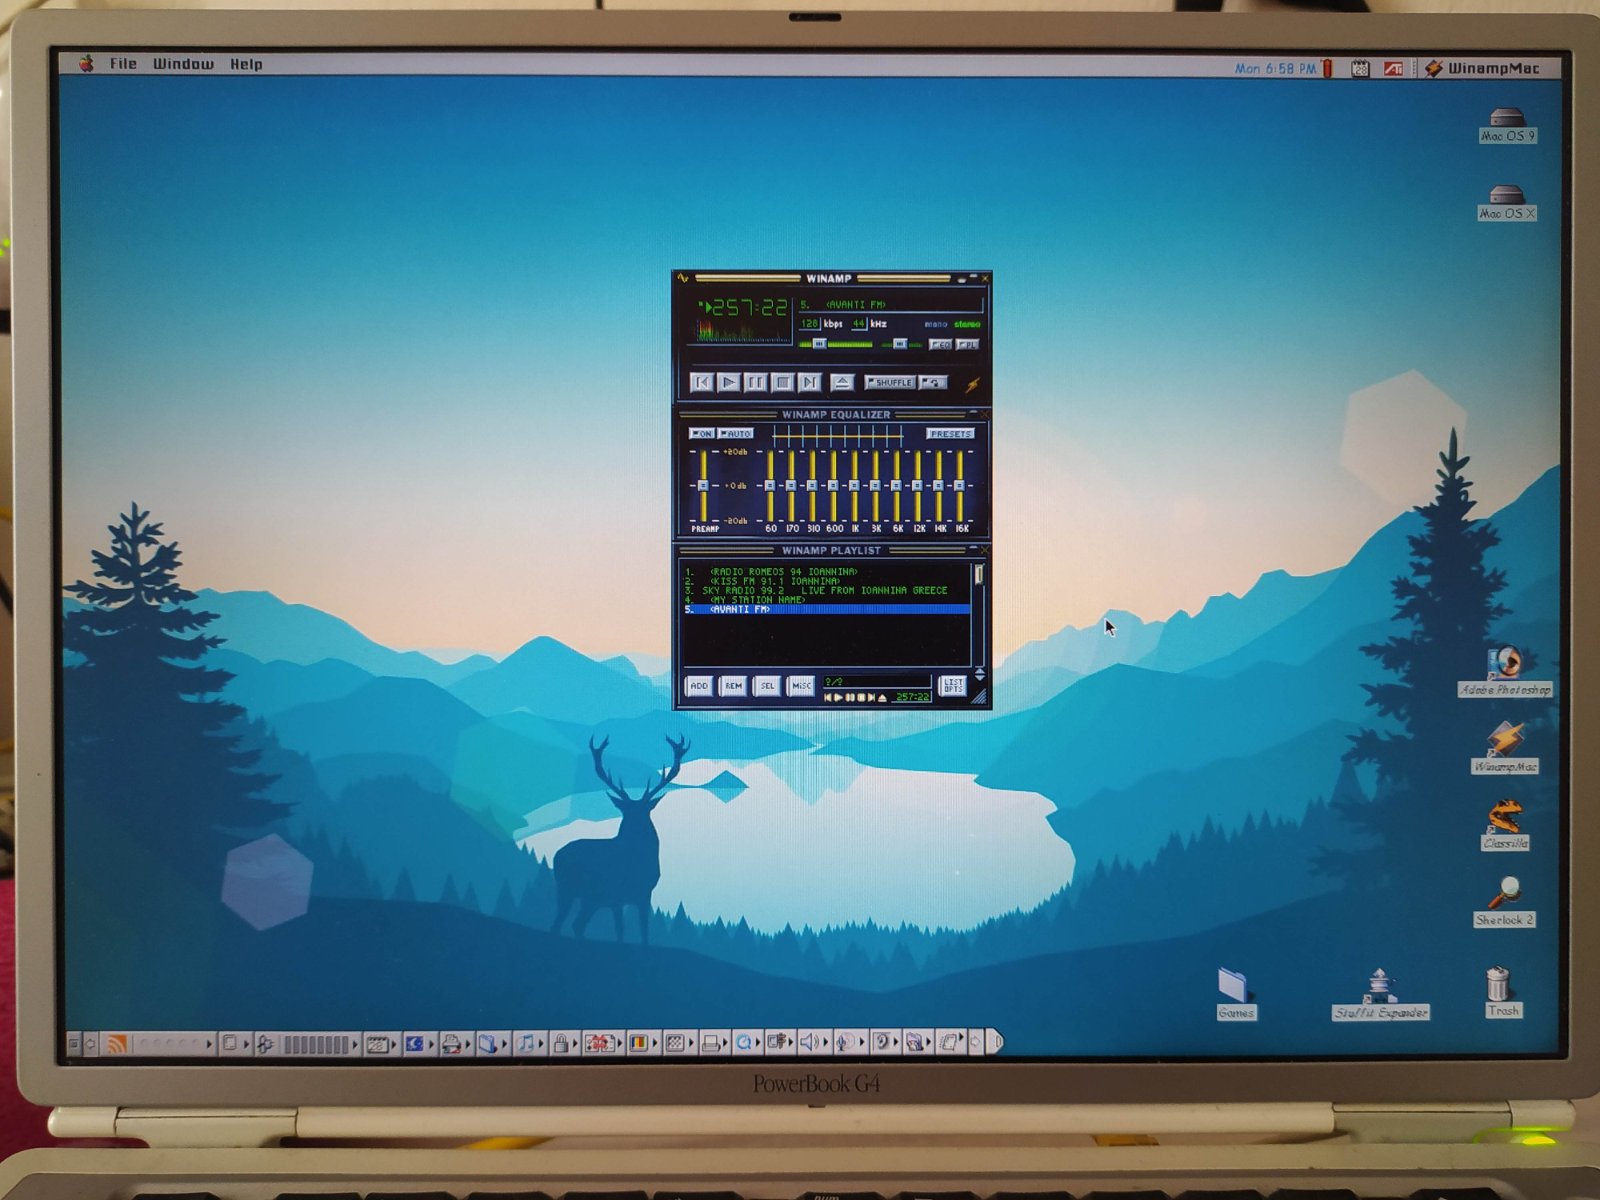The height and width of the screenshot is (1200, 1600).
Task: Click the 60 Hz equalizer band slider
Action: (x=770, y=485)
